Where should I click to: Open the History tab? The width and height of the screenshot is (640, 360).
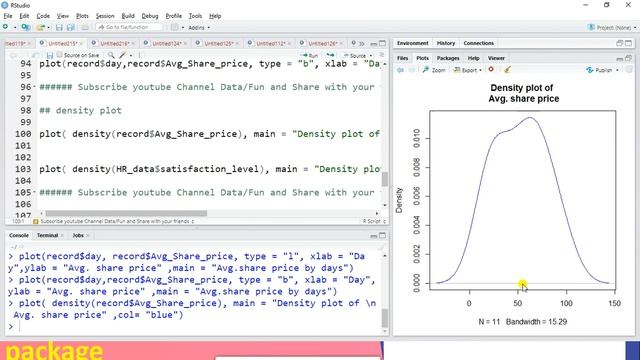(446, 43)
